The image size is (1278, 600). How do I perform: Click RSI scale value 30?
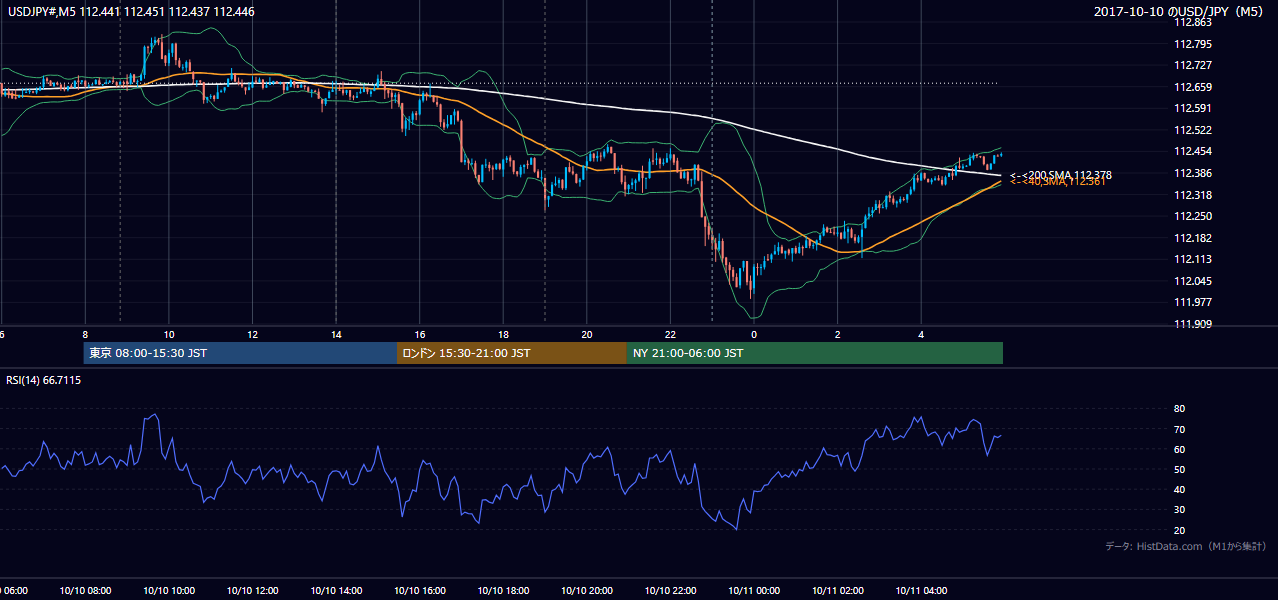1179,510
